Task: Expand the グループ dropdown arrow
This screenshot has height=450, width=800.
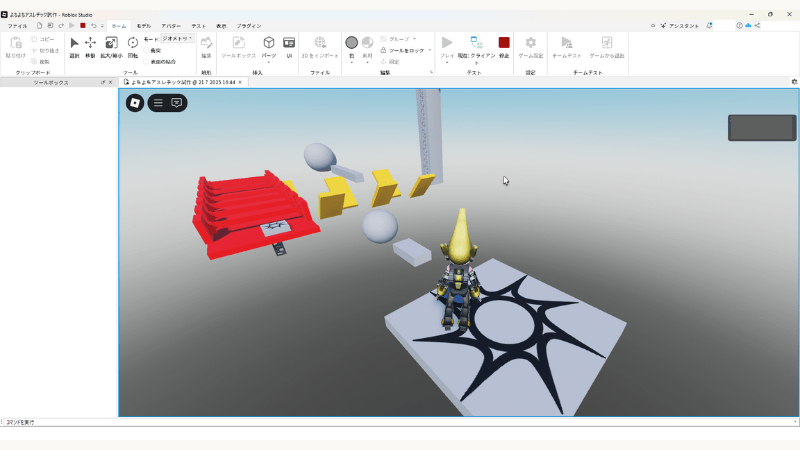Action: tap(414, 39)
